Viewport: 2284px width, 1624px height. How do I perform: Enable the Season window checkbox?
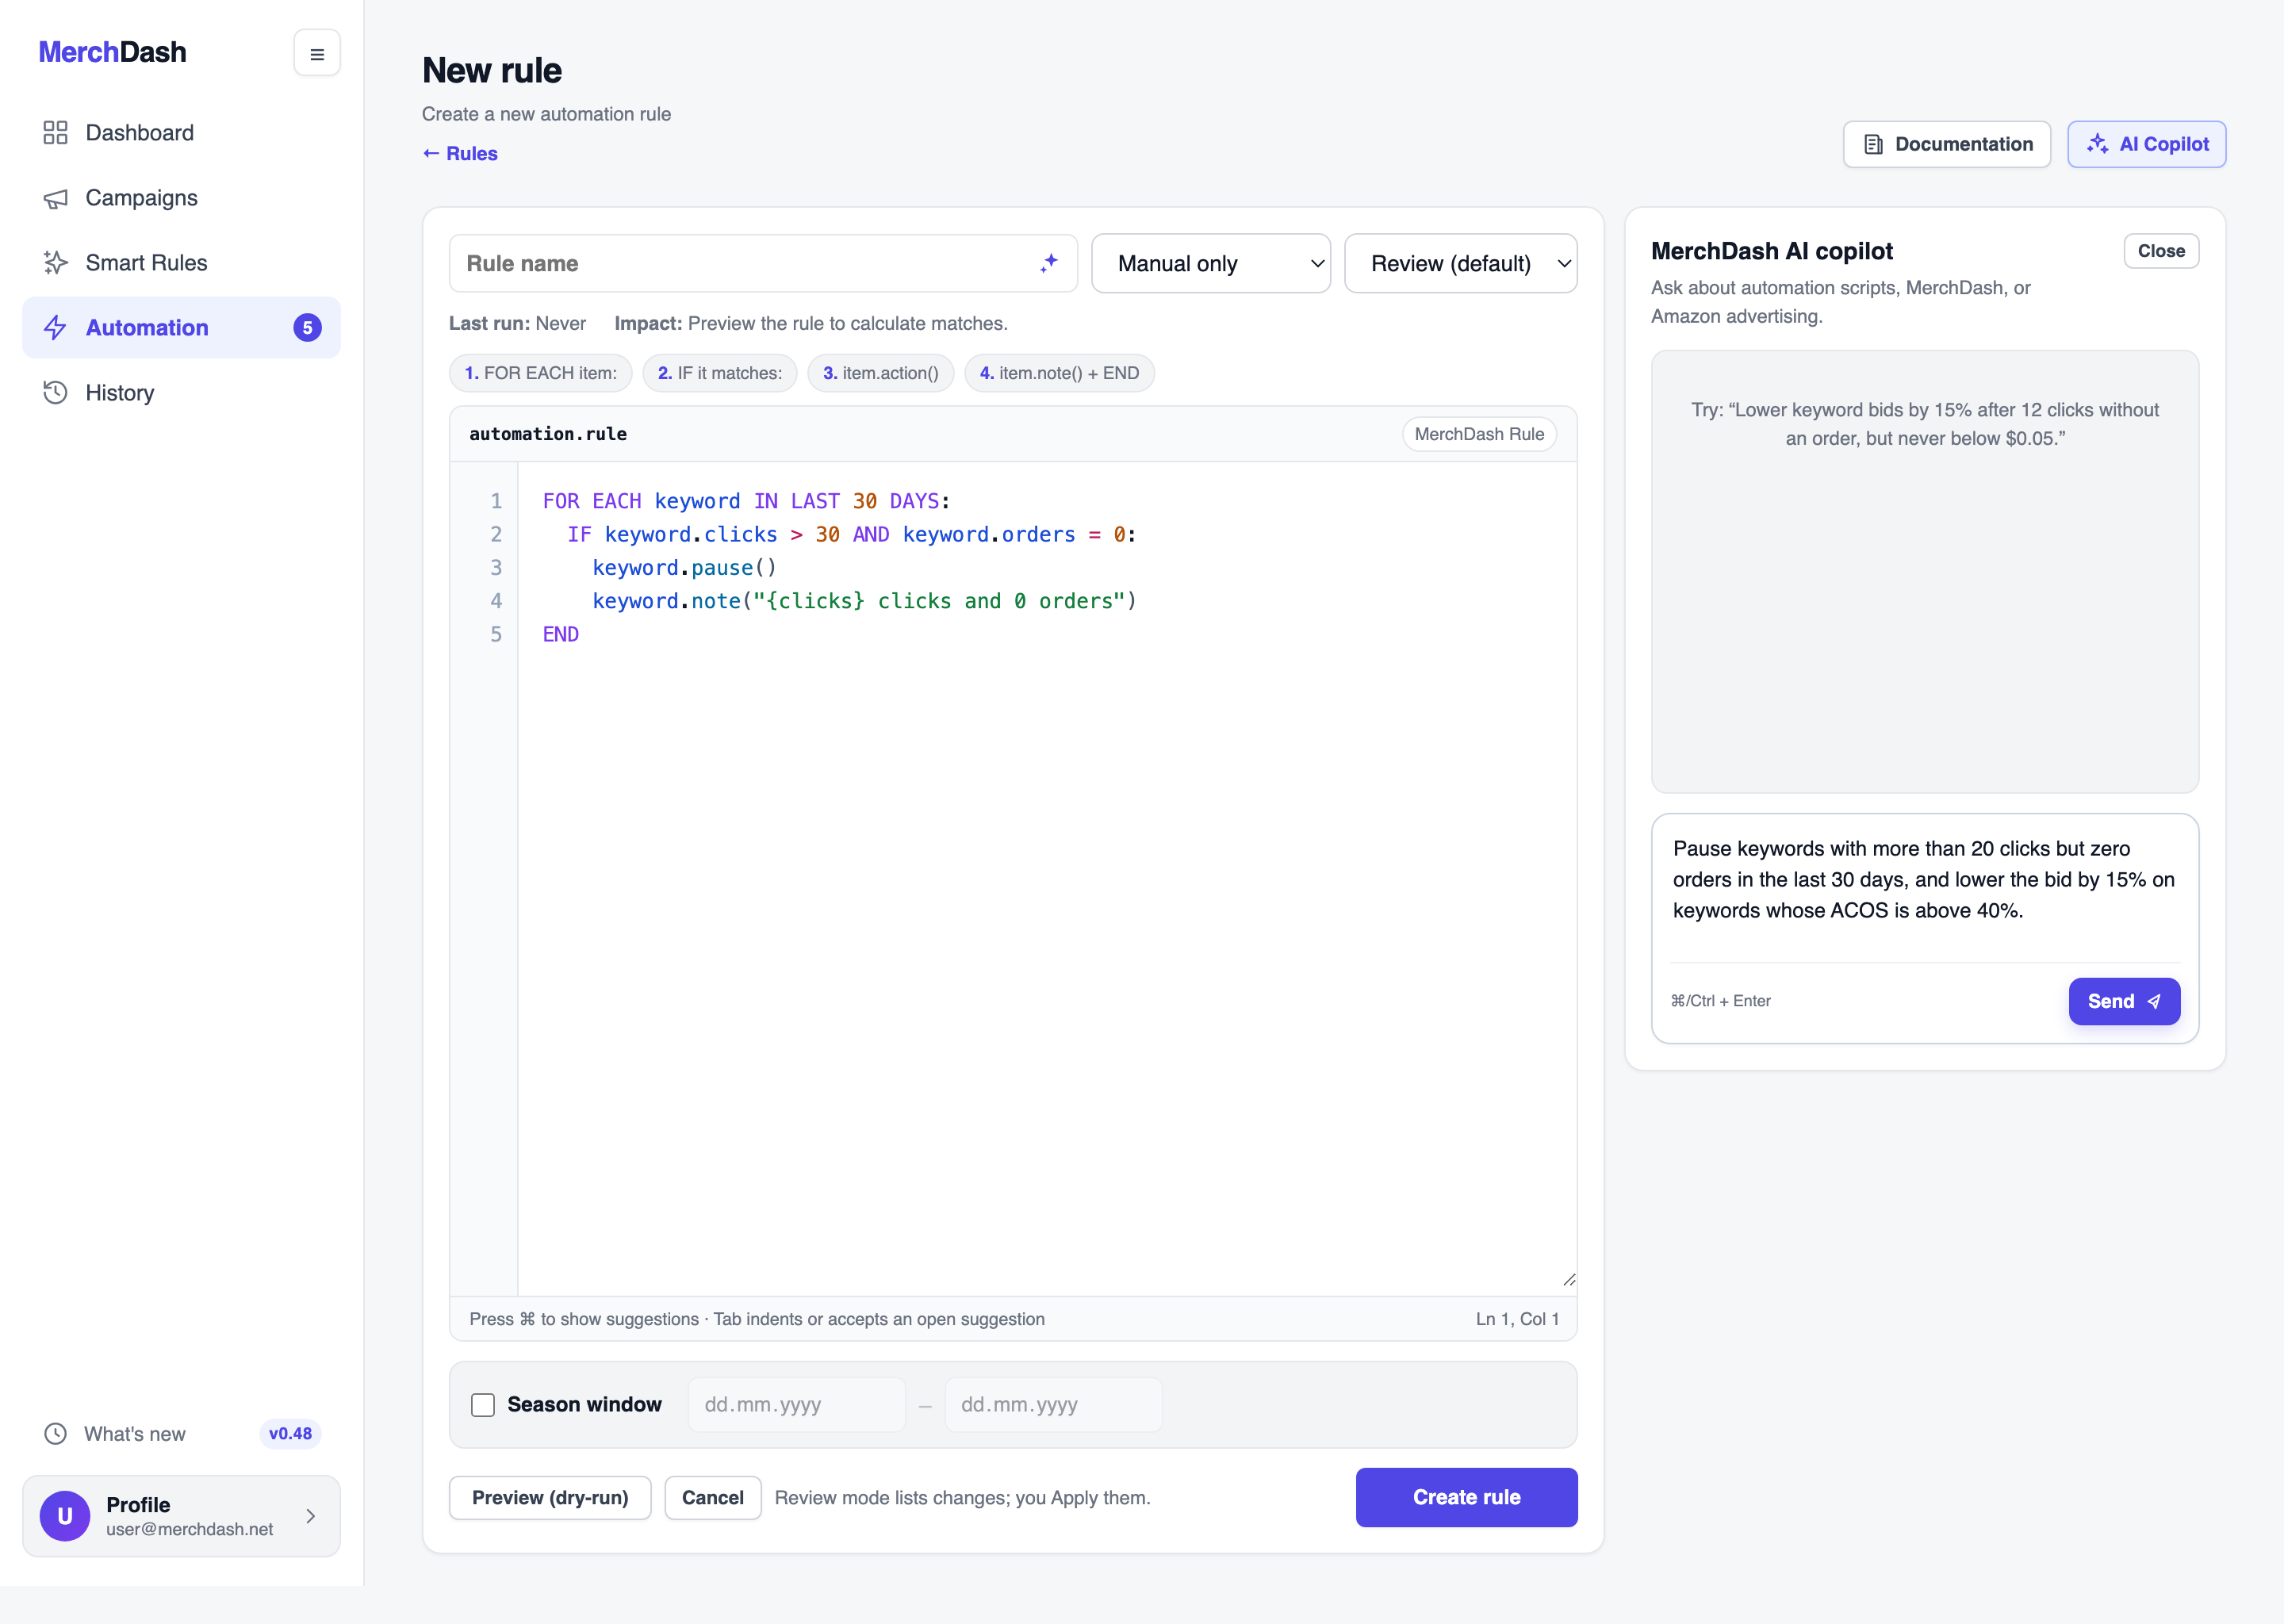pyautogui.click(x=483, y=1405)
